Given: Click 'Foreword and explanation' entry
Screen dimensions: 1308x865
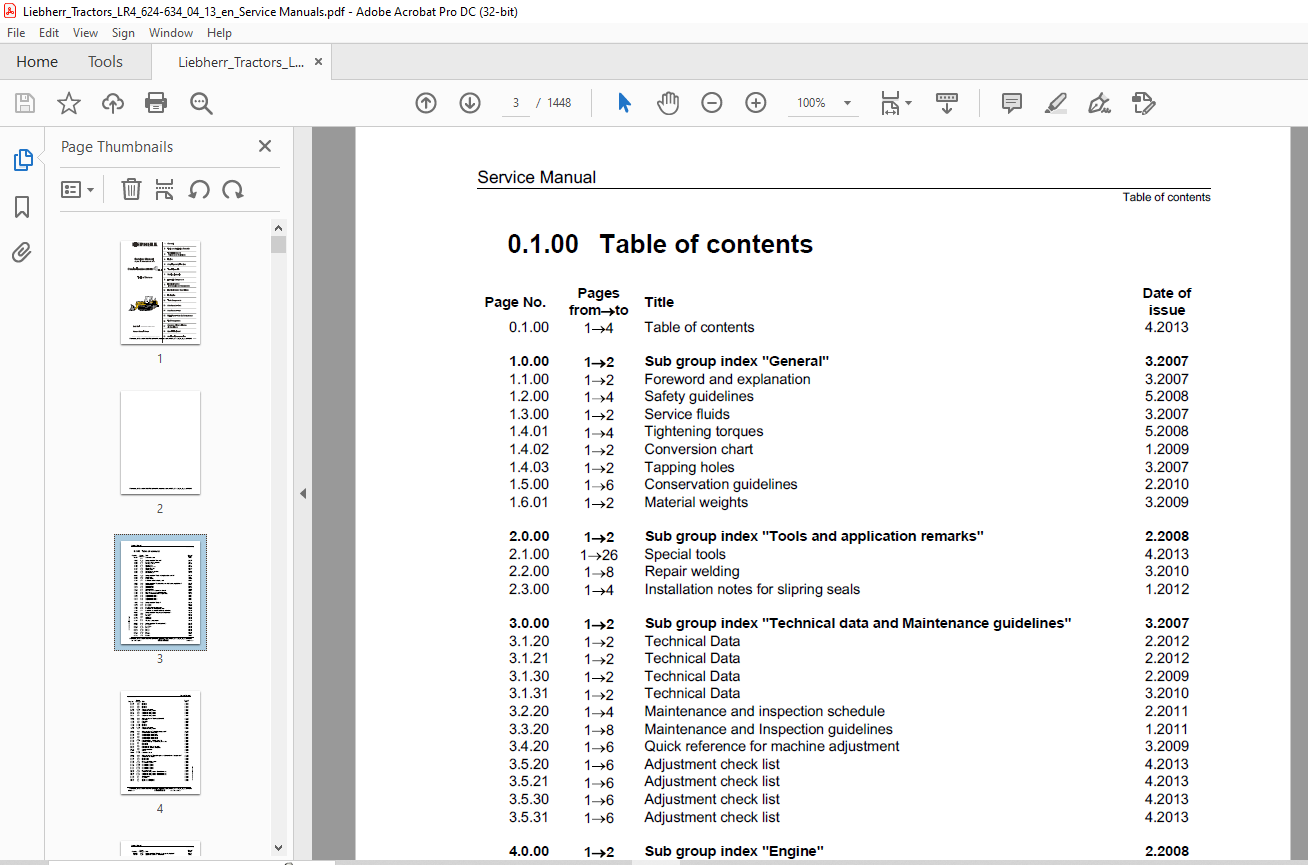Looking at the screenshot, I should 727,379.
